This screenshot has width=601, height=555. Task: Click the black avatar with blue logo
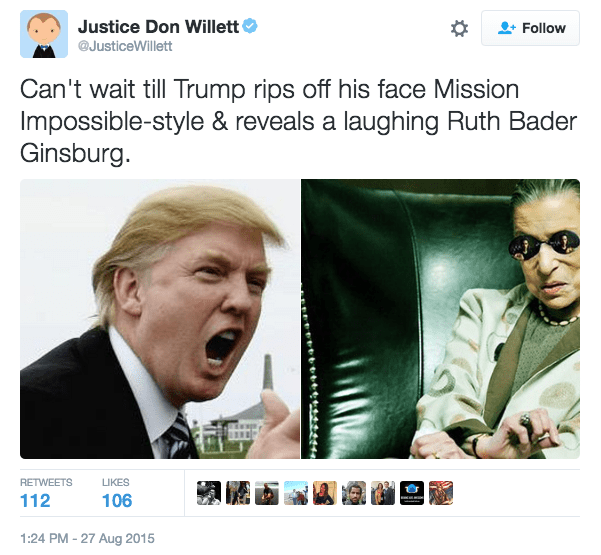[x=412, y=493]
